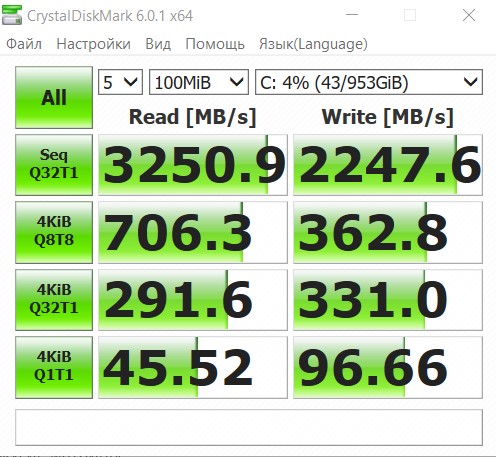Open the Настройки menu

pos(93,44)
